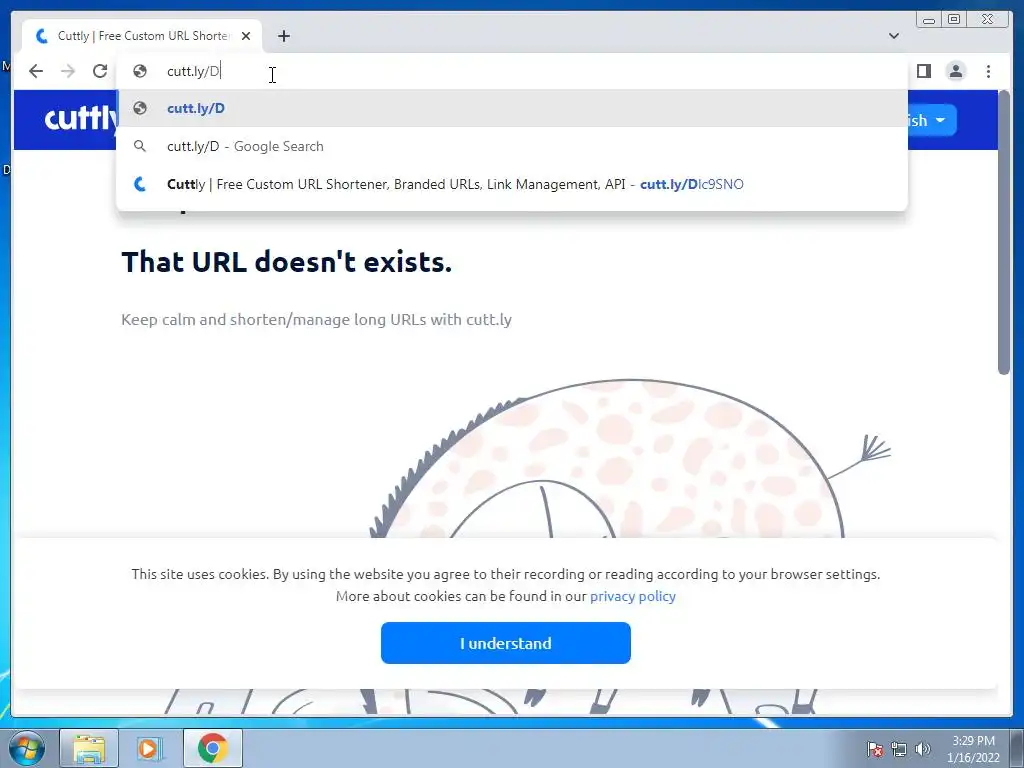Image resolution: width=1024 pixels, height=768 pixels.
Task: Open the volume speaker tray icon
Action: point(922,748)
